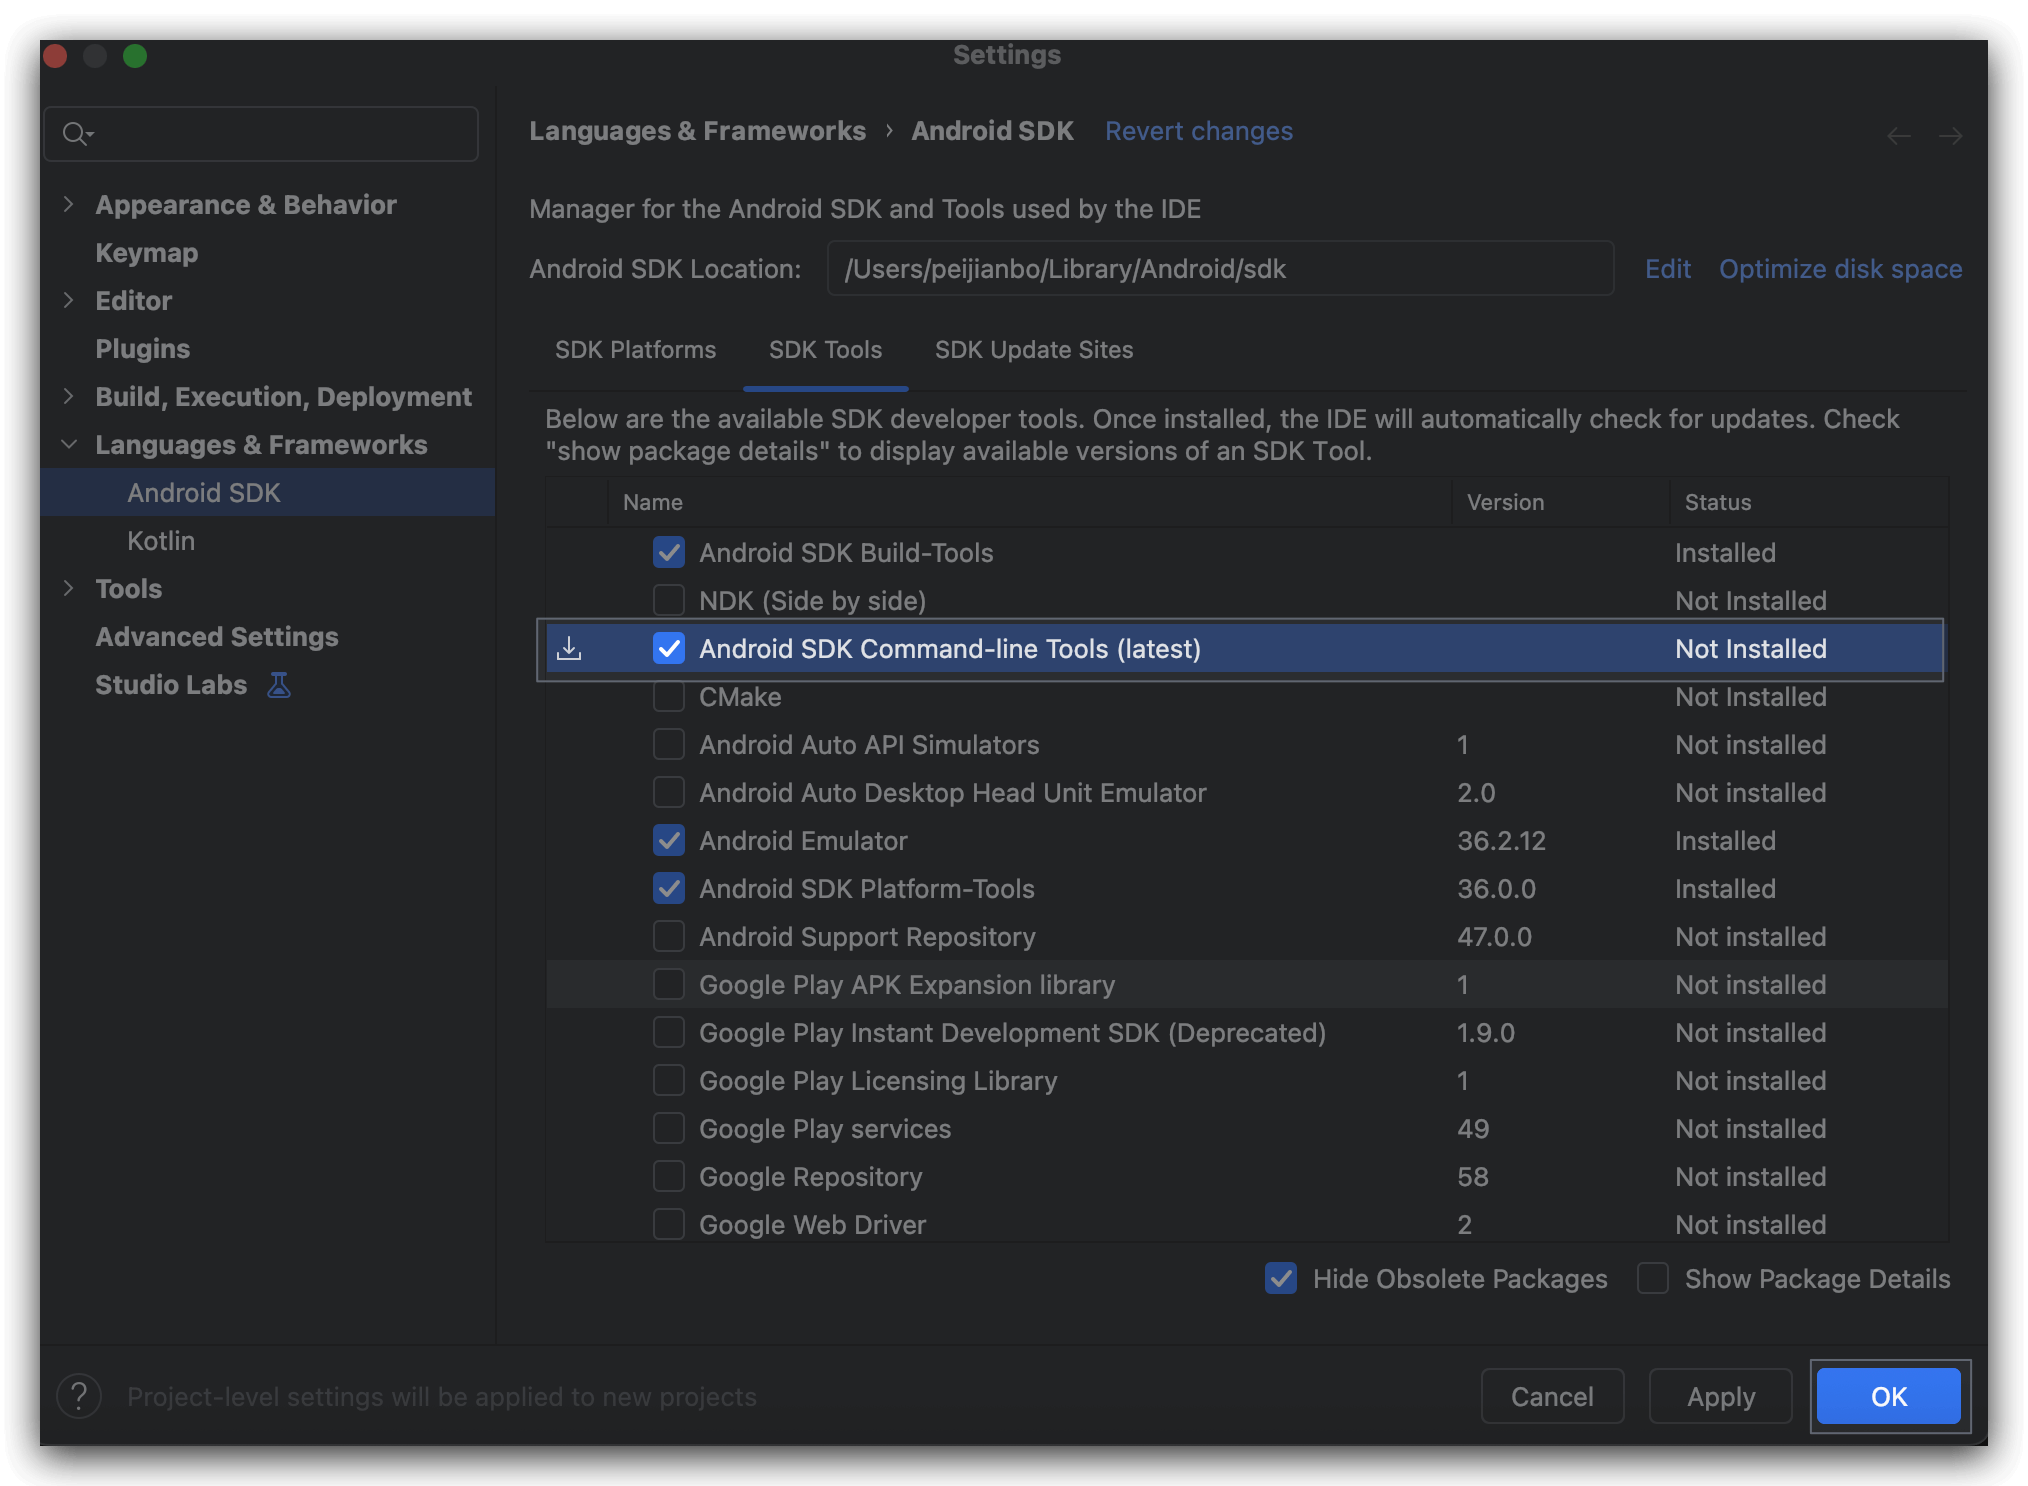Click the download icon beside Command-line Tools

coord(569,649)
